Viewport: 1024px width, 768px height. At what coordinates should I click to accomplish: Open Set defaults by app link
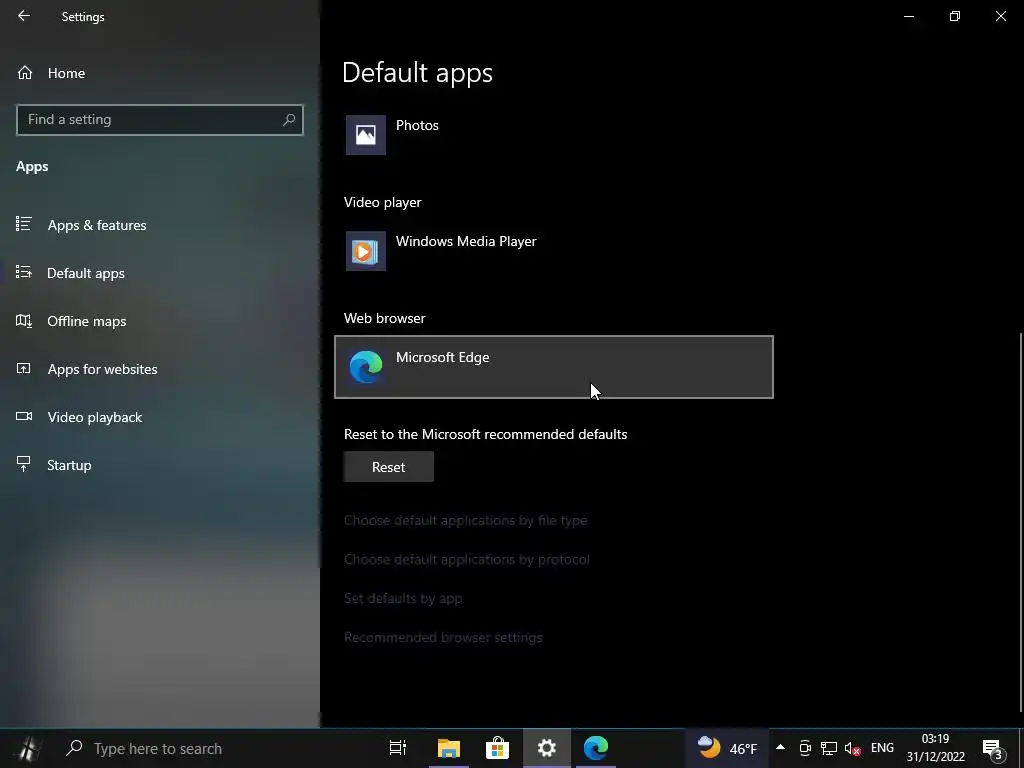pos(403,598)
